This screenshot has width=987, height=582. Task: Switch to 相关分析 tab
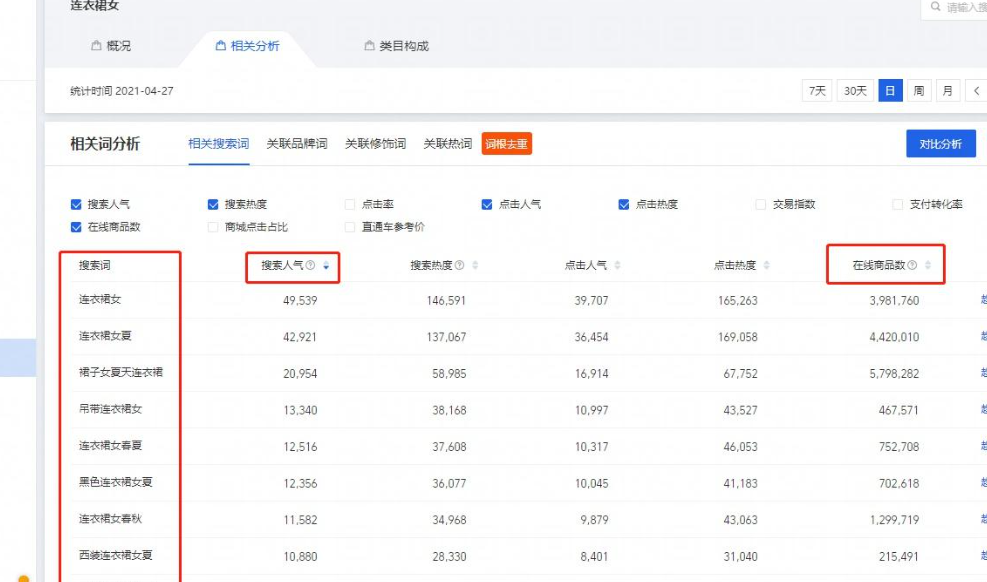(x=247, y=46)
